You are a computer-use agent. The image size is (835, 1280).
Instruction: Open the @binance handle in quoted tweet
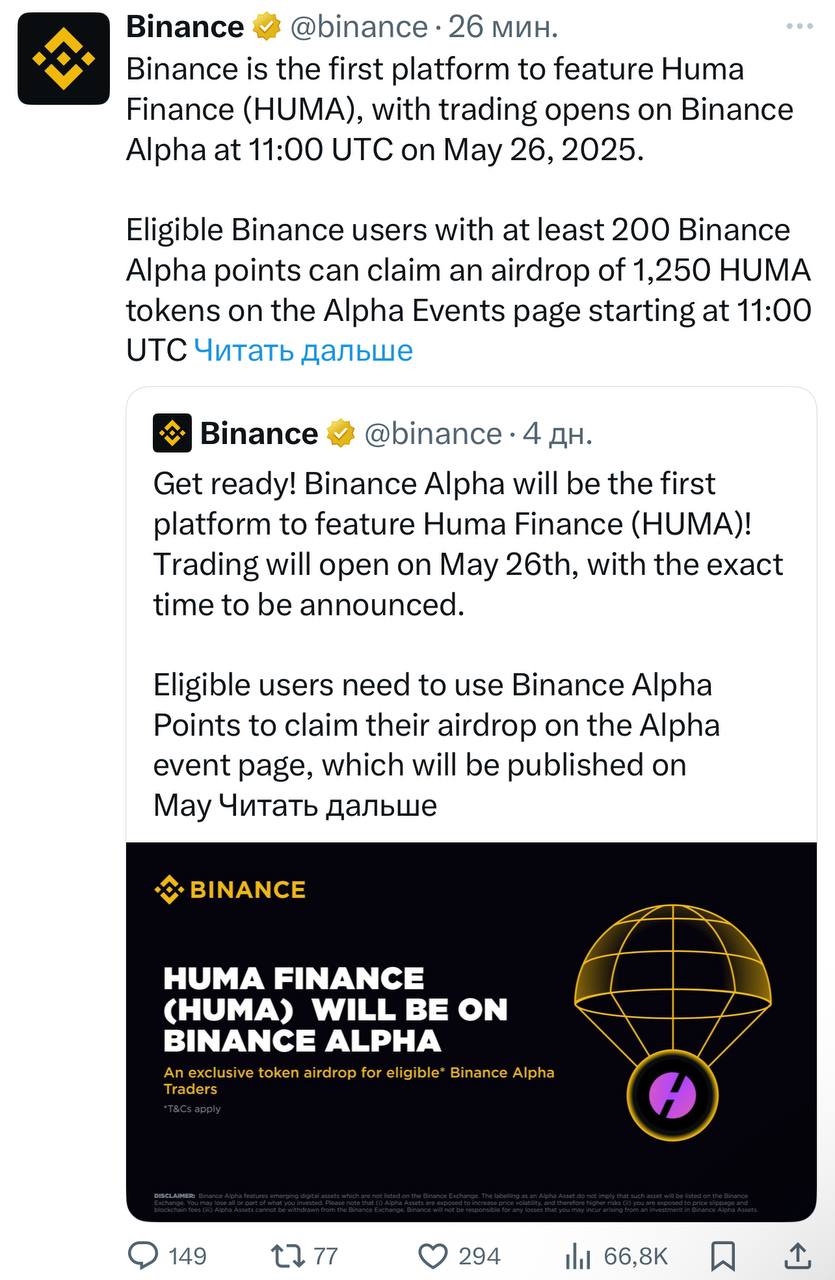click(x=432, y=433)
